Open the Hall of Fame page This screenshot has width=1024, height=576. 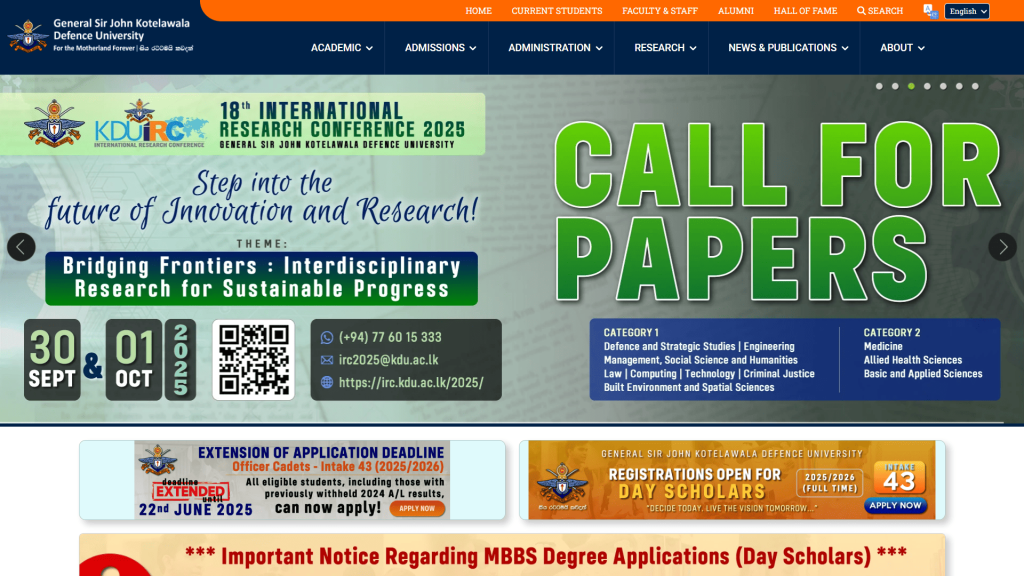pyautogui.click(x=805, y=11)
